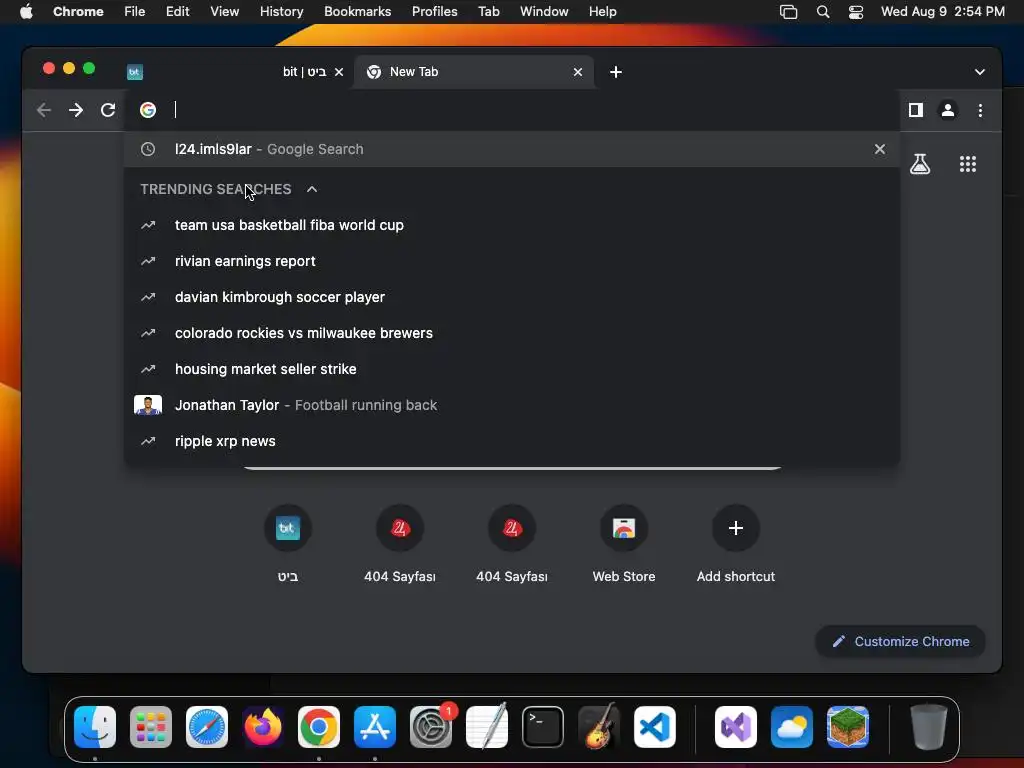Reload the current page
1024x768 pixels.
point(108,110)
